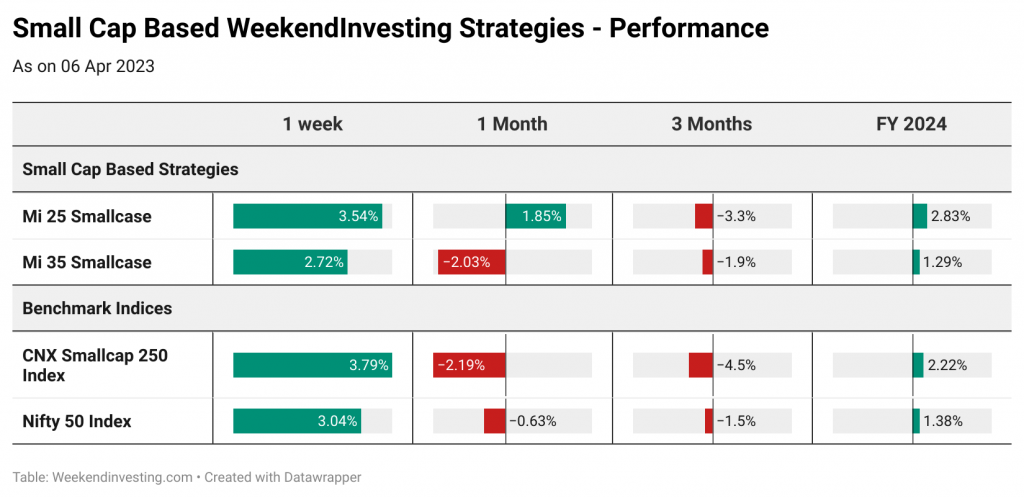This screenshot has width=1024, height=498.
Task: Click the green 3.54% weekly bar
Action: coord(308,216)
